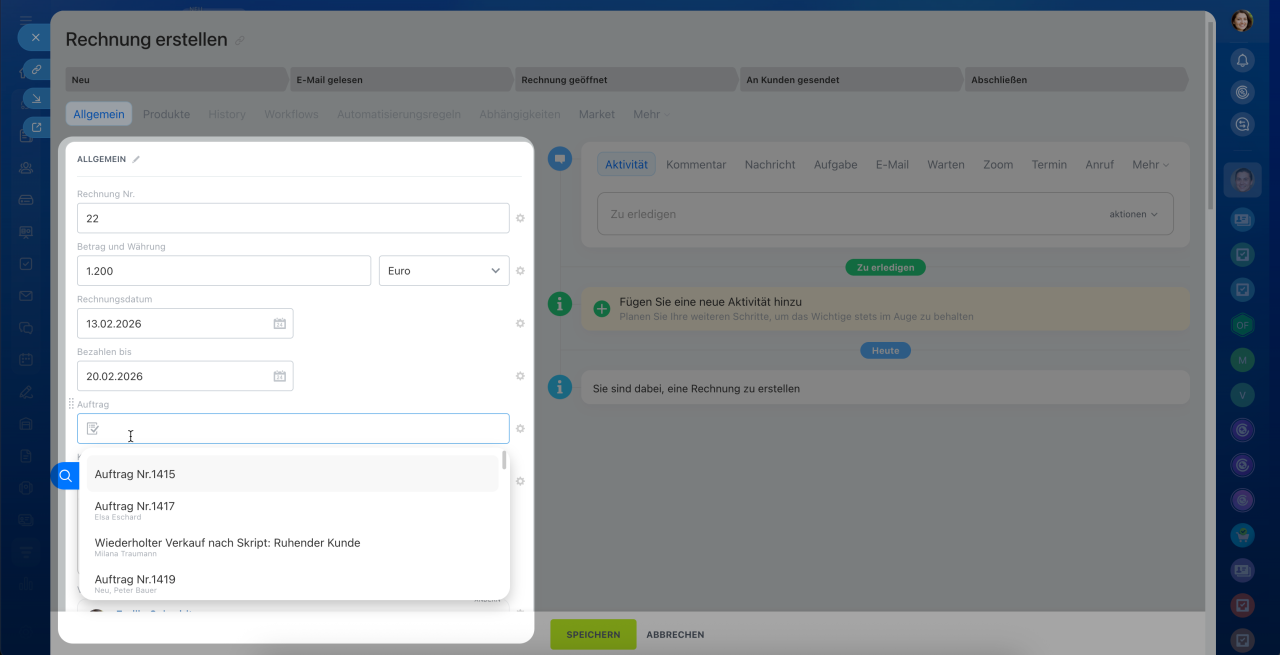Open calendar picker for Rechnungsdatum field
This screenshot has height=655, width=1280.
[x=280, y=324]
